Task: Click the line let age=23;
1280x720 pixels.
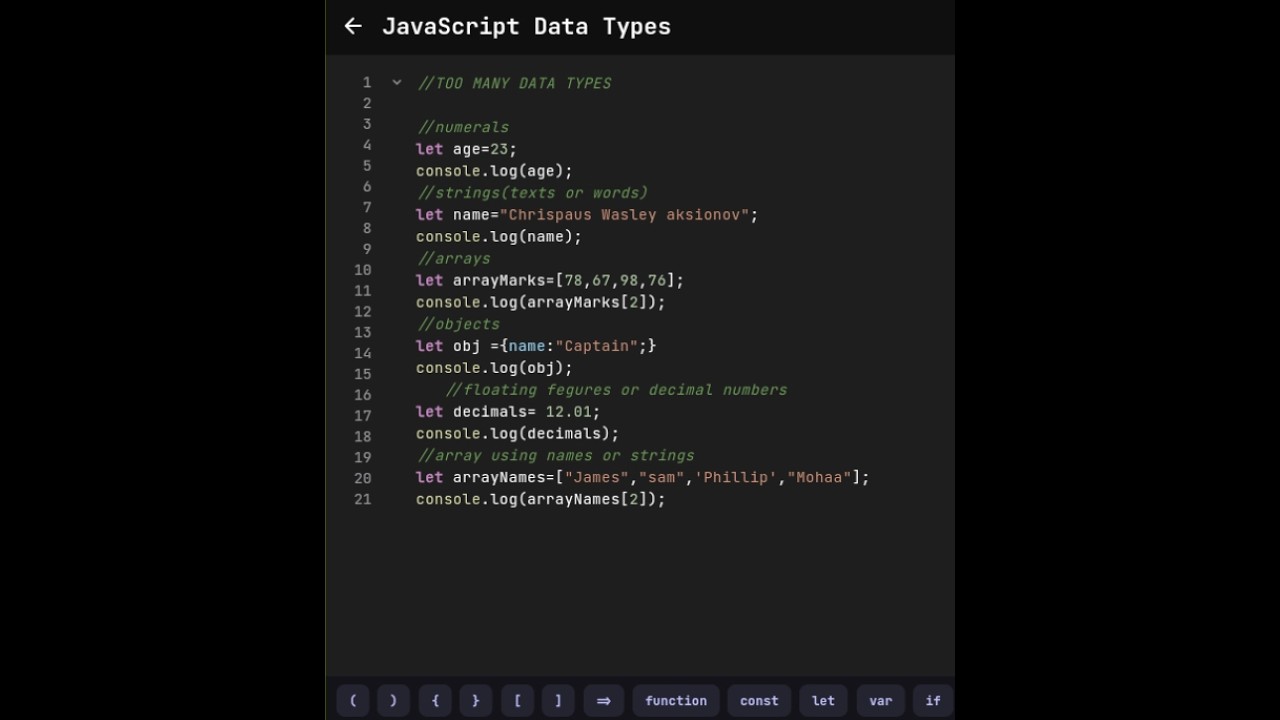Action: (x=466, y=149)
